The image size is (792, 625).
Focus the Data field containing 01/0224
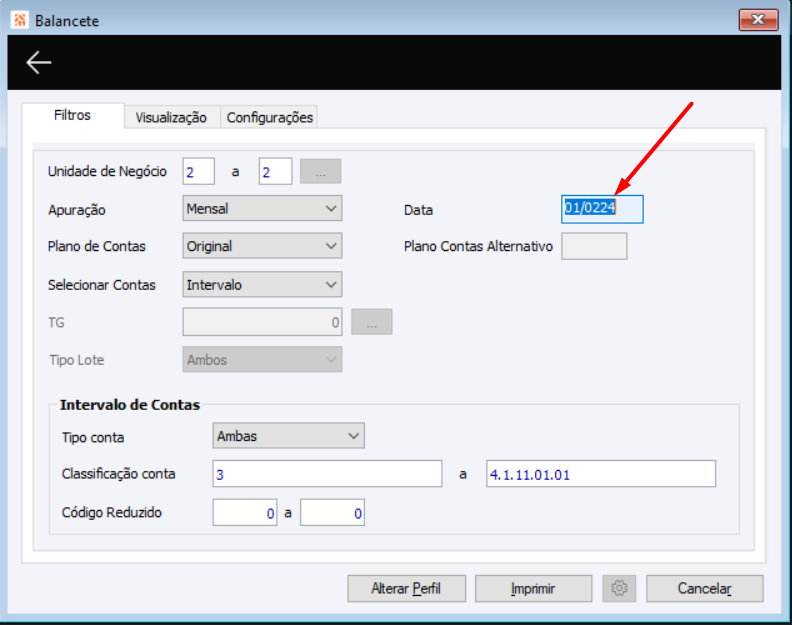pos(602,209)
